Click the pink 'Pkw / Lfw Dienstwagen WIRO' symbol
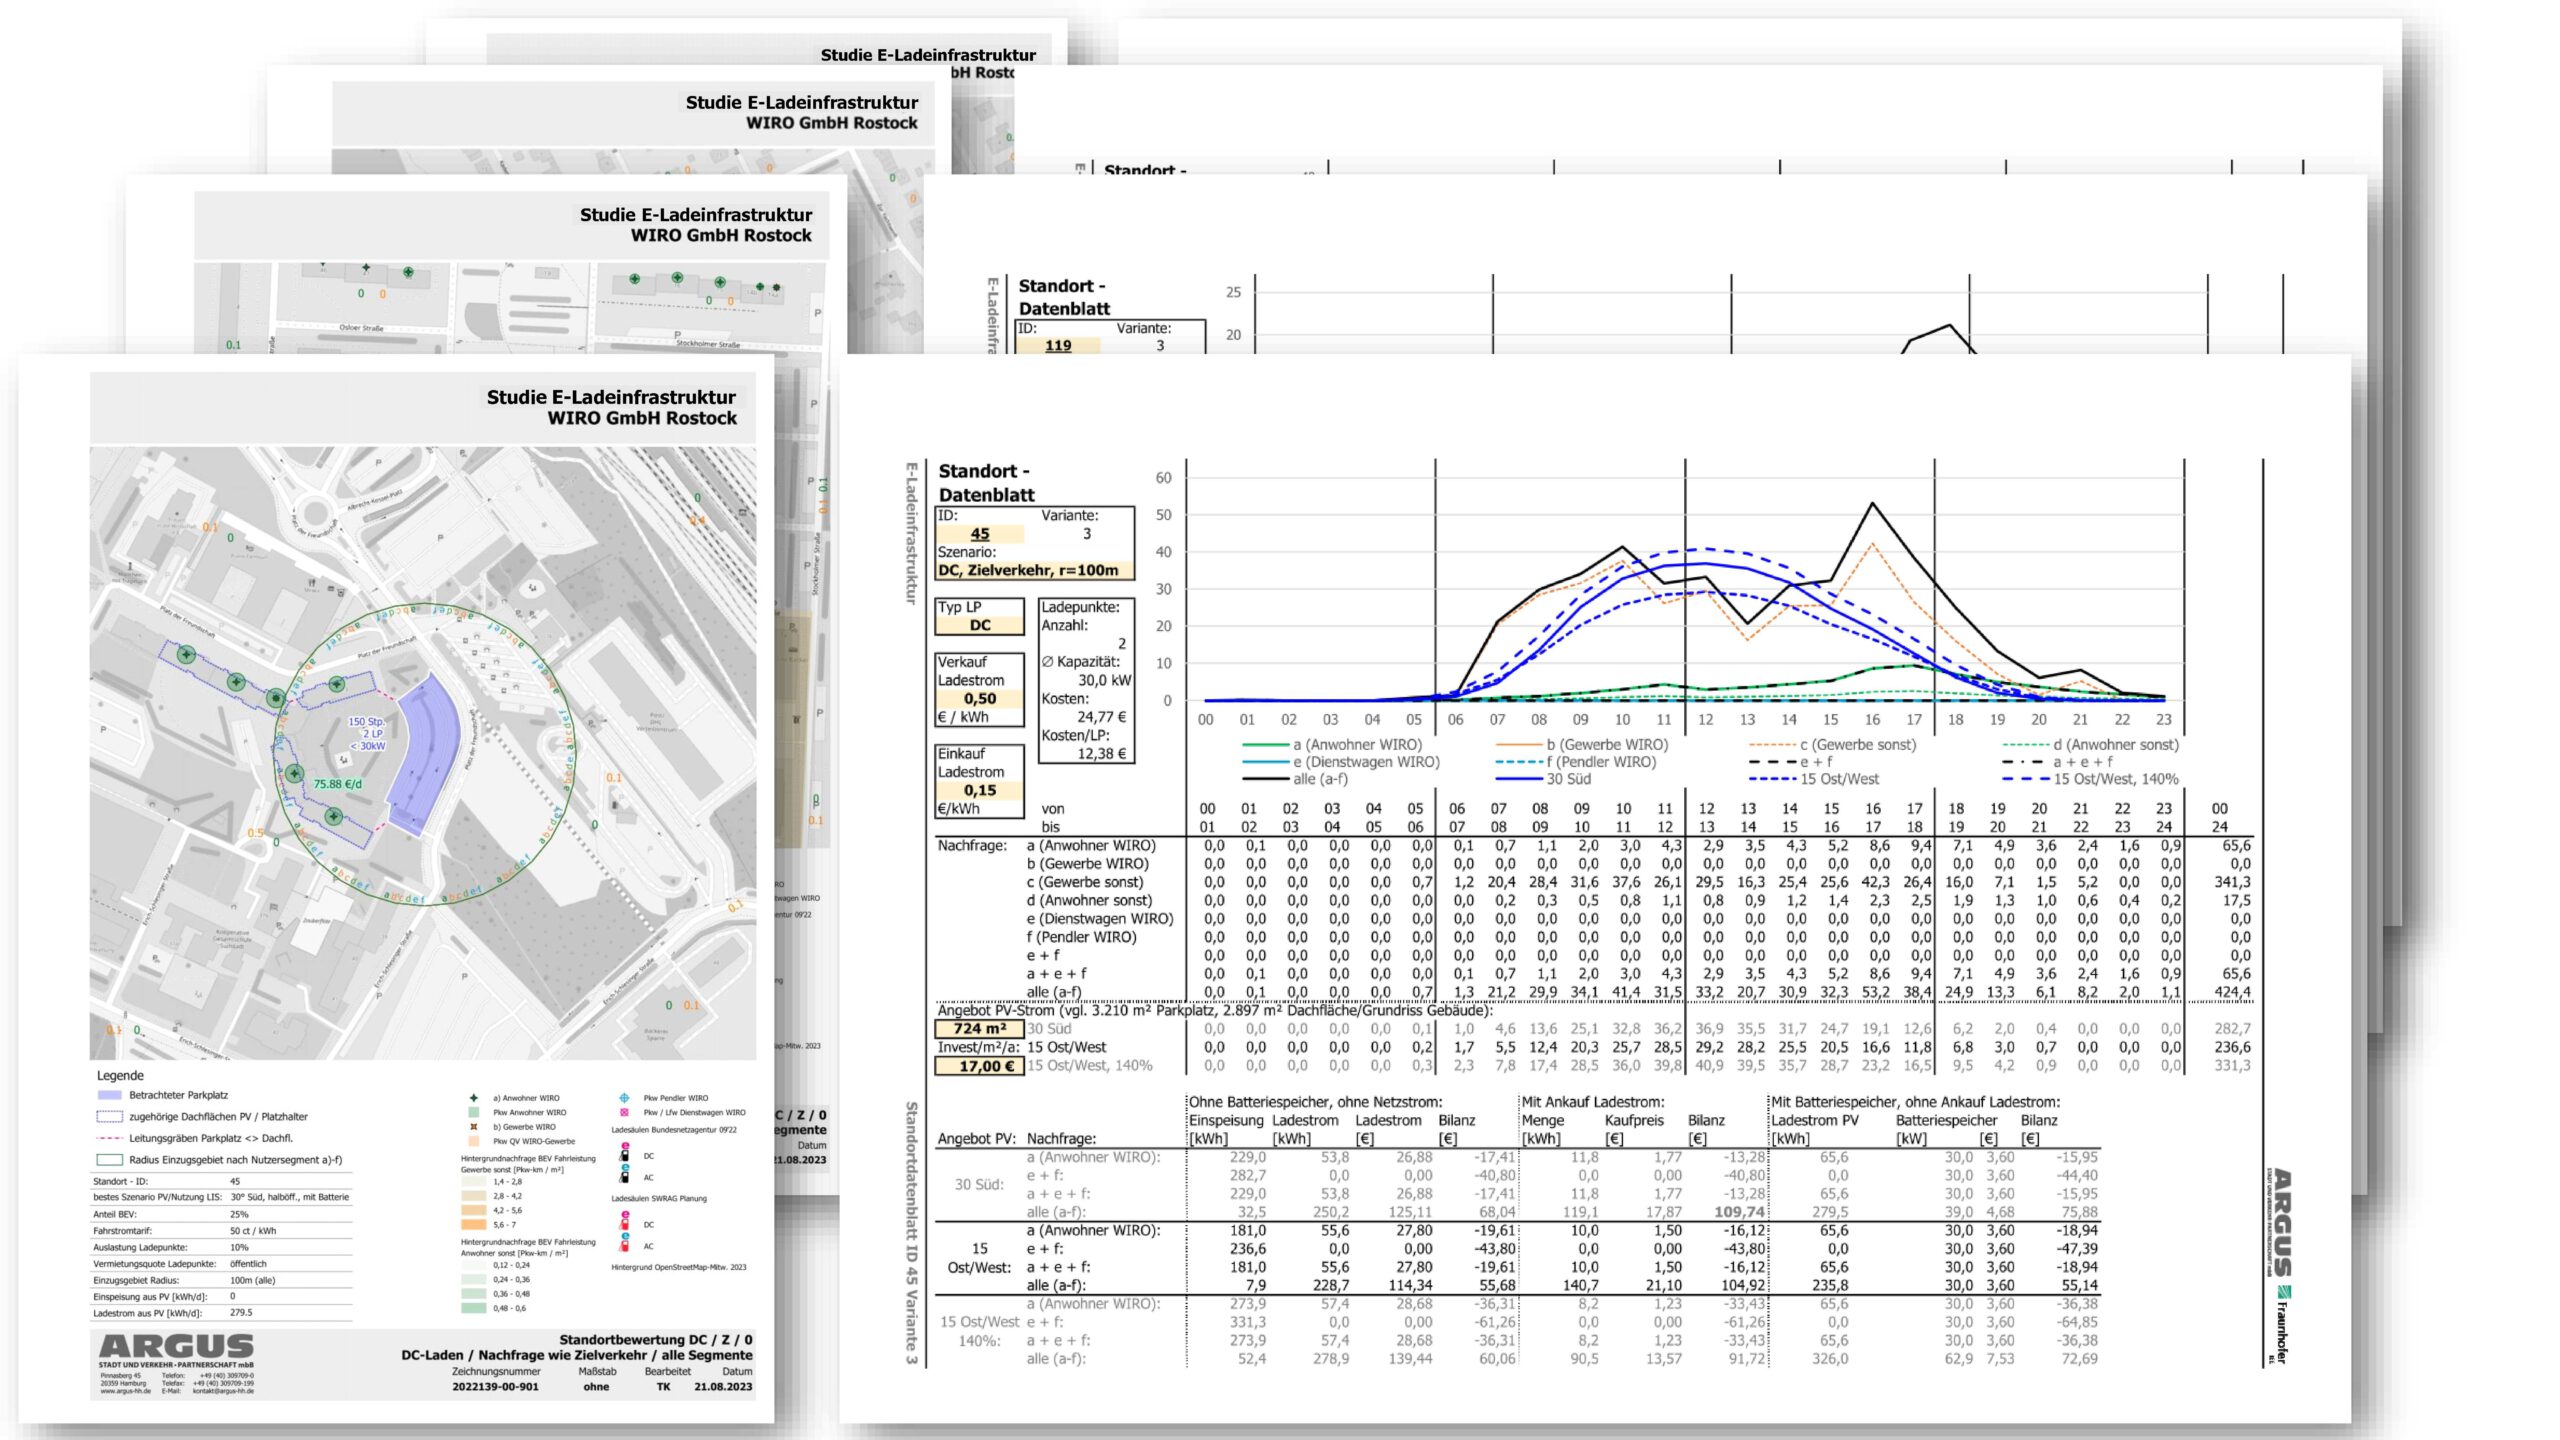2560x1440 pixels. pos(624,1112)
